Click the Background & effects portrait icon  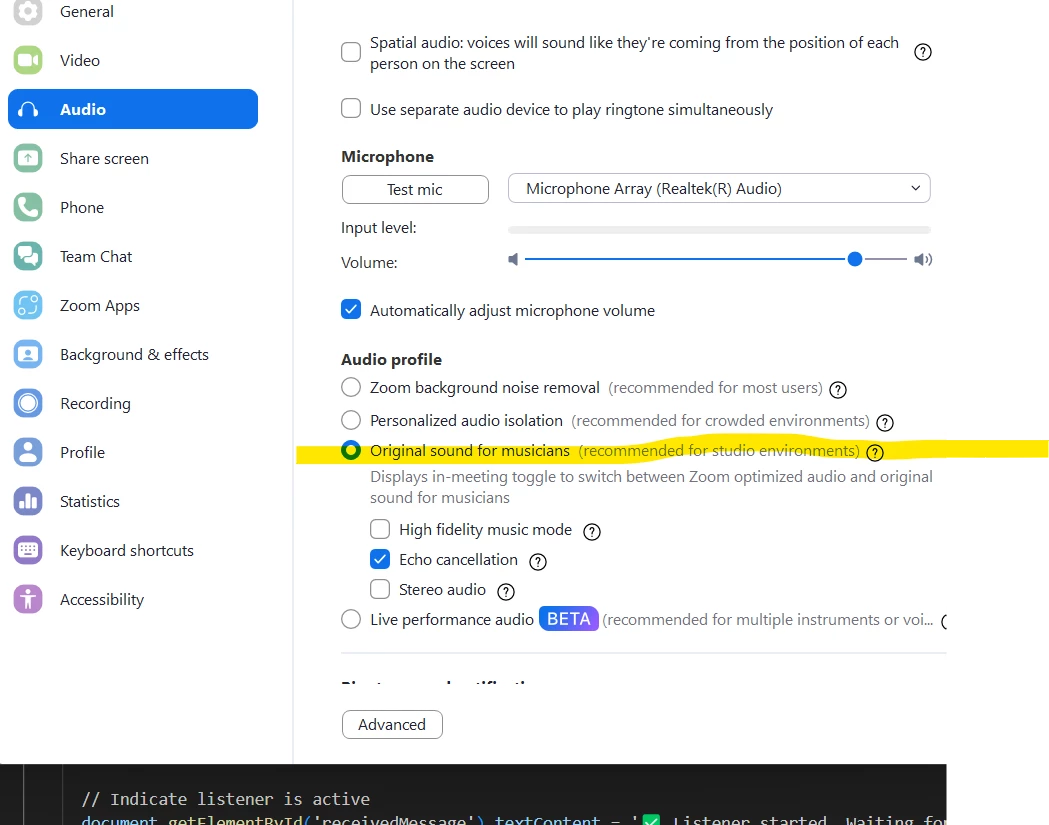[28, 354]
